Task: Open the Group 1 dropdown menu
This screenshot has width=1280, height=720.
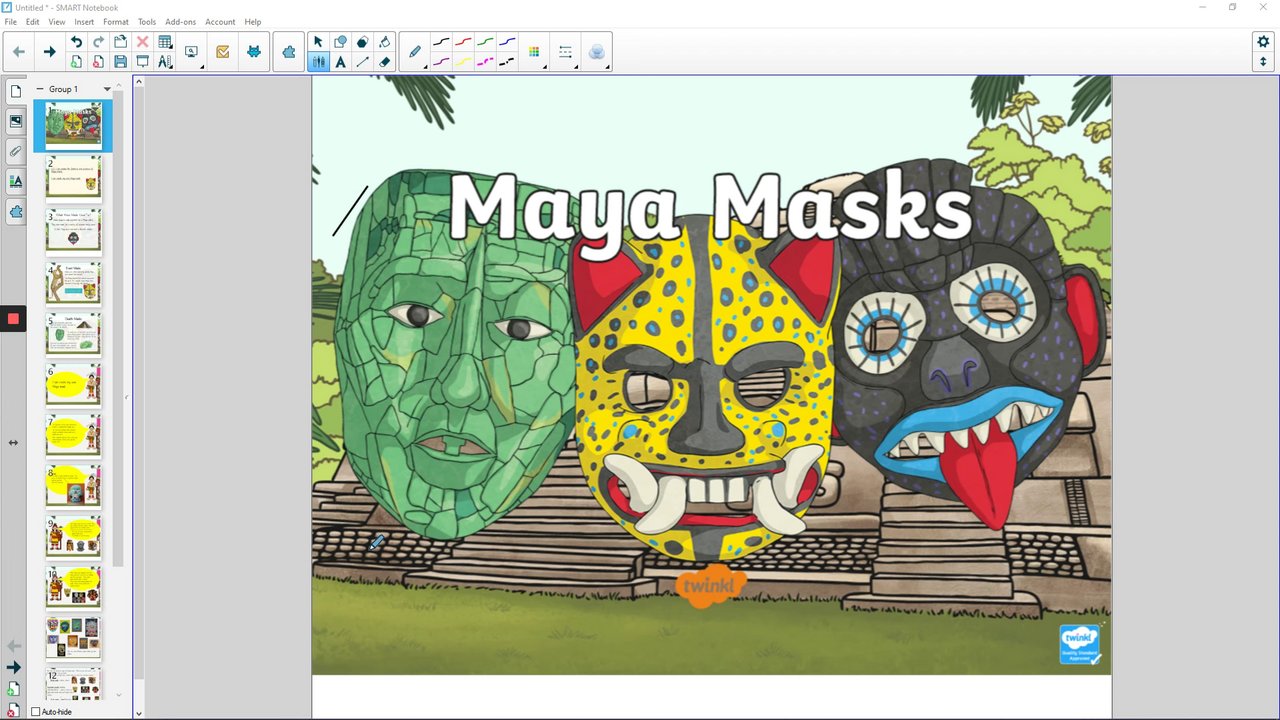Action: click(x=107, y=89)
